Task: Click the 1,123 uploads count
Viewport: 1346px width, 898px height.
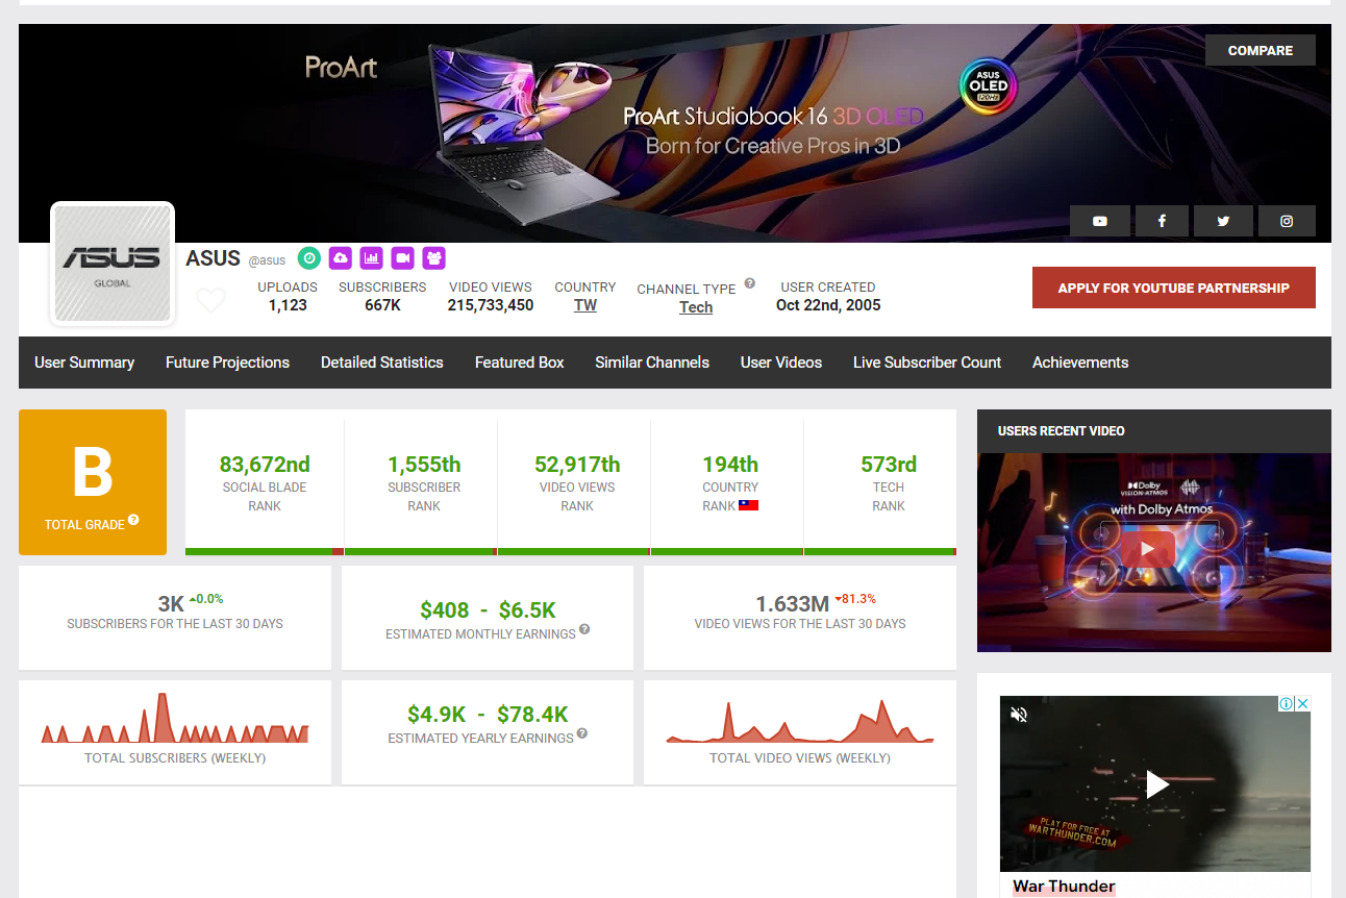Action: tap(287, 305)
